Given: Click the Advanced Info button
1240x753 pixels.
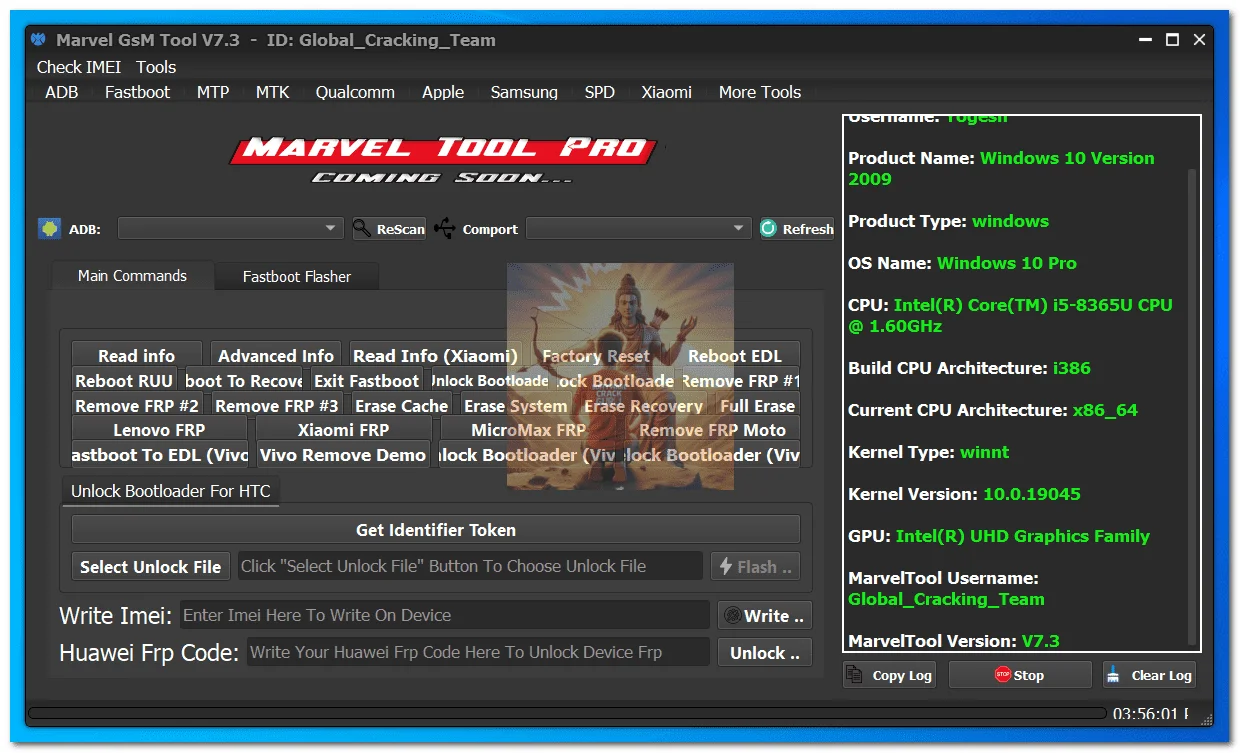Looking at the screenshot, I should coord(276,355).
